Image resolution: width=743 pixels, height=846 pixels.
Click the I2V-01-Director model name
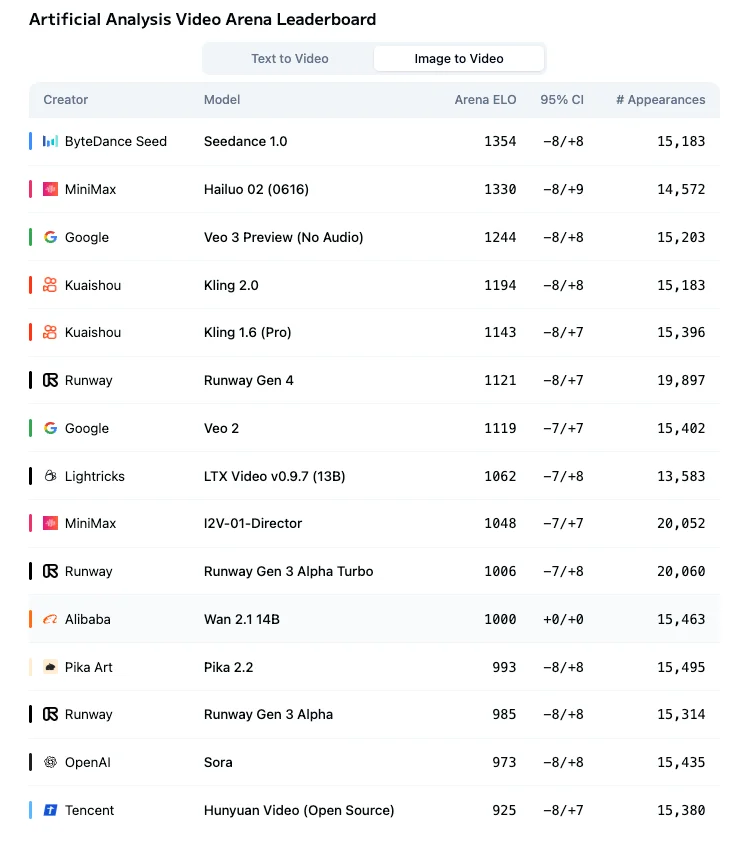253,523
